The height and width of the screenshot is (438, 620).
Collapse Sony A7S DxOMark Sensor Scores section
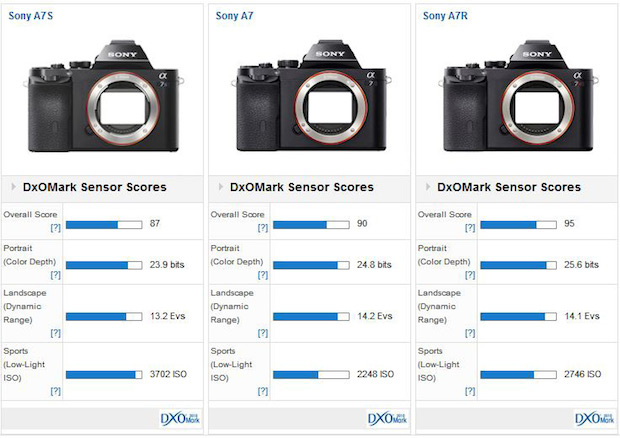(13, 187)
